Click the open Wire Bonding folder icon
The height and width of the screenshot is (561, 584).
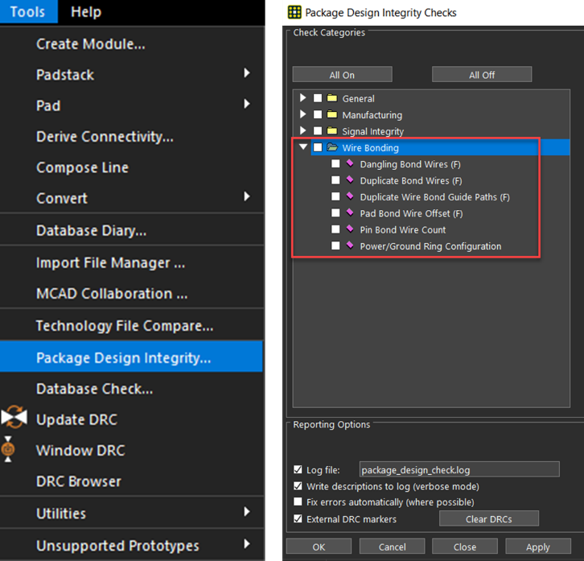(332, 148)
